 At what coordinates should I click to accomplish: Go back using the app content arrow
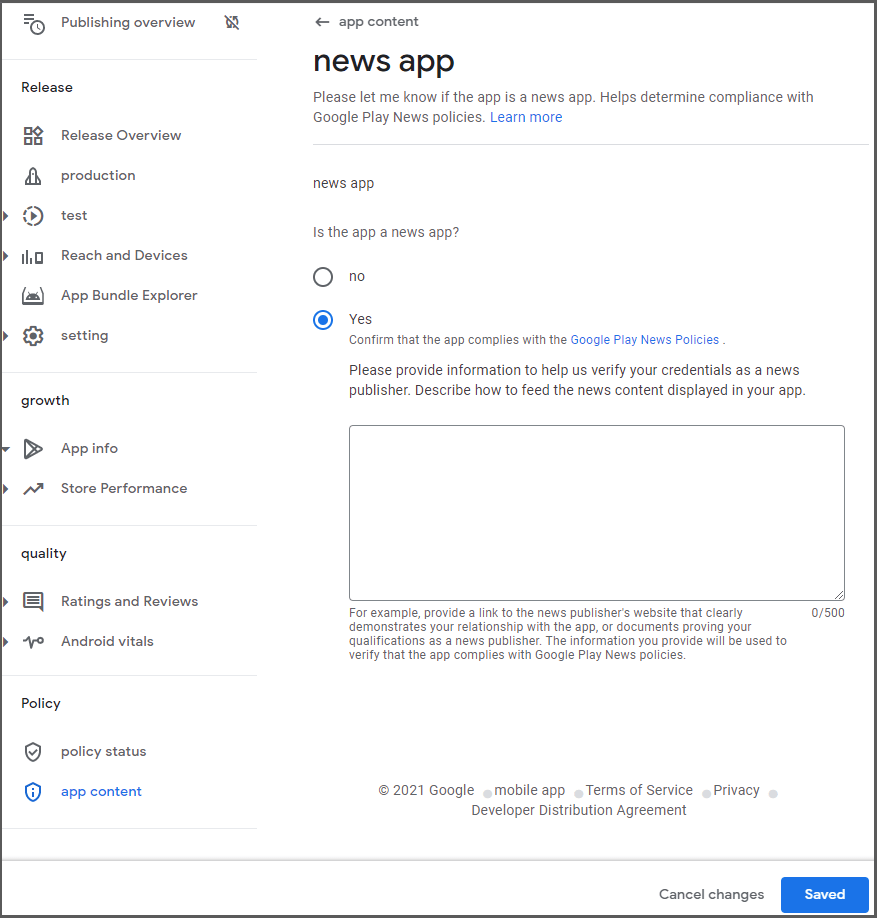(x=322, y=22)
